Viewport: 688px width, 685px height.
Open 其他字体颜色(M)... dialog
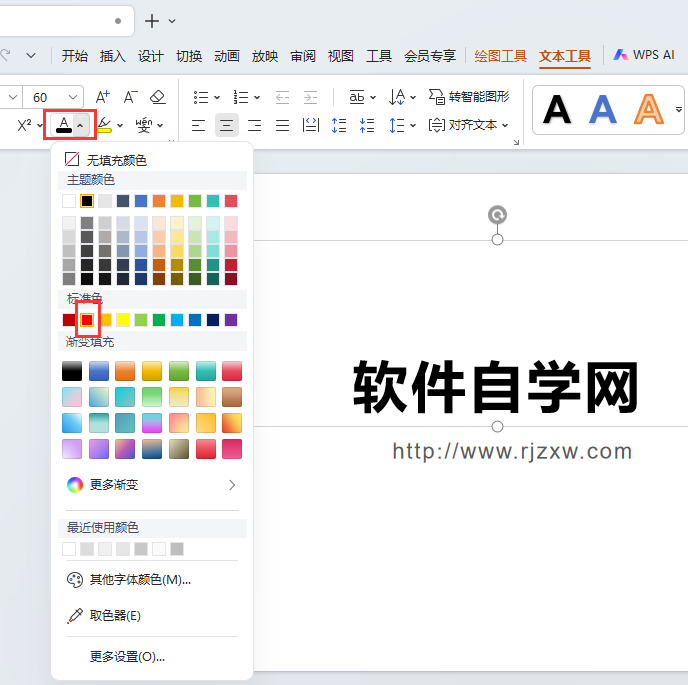129,580
